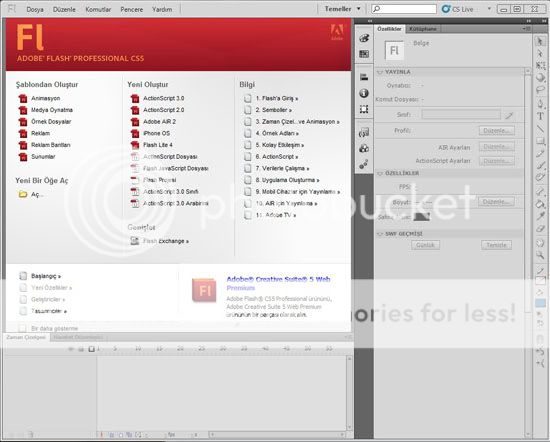Switch to the Kütüphane tab
The image size is (550, 442).
coord(423,29)
